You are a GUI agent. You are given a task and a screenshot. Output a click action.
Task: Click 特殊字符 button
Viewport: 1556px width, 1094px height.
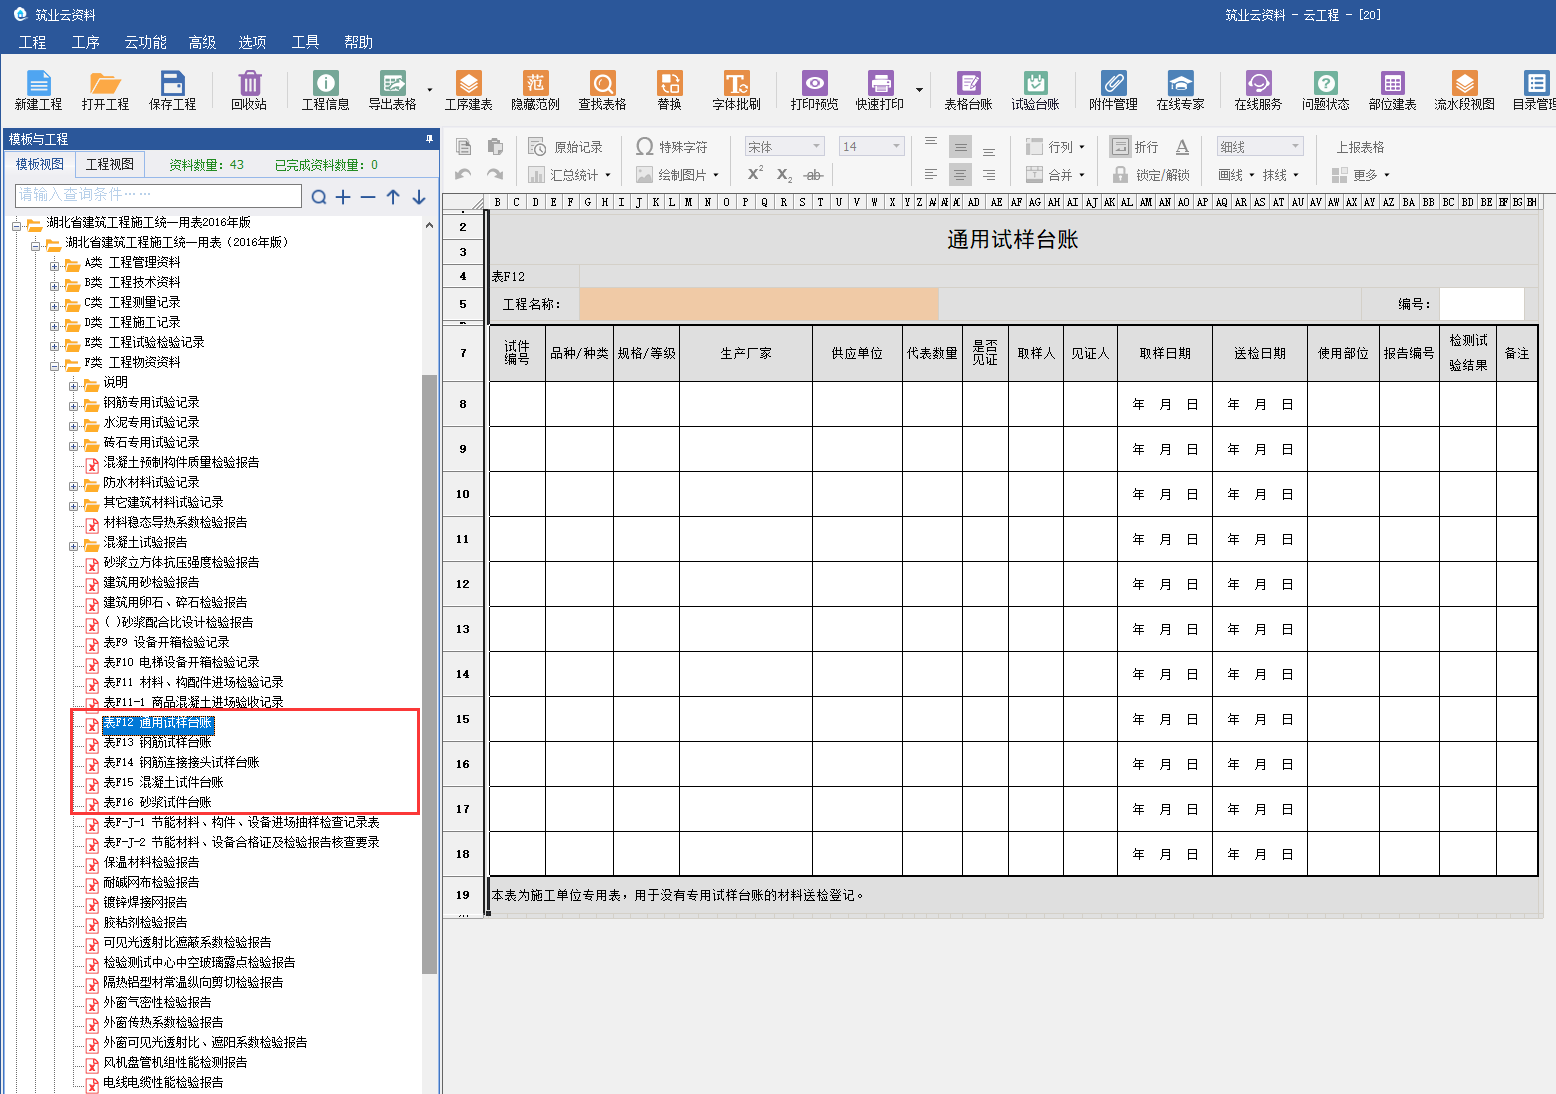pyautogui.click(x=672, y=147)
